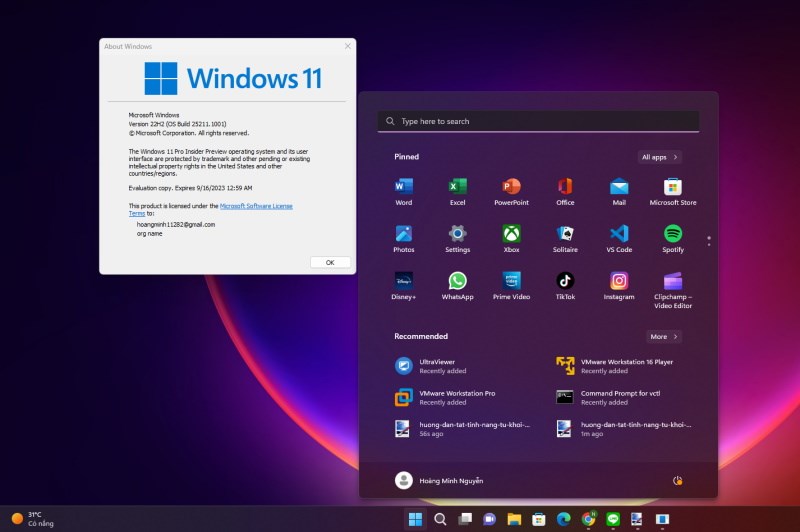The width and height of the screenshot is (800, 532).
Task: Open taskbar Search
Action: coord(440,519)
